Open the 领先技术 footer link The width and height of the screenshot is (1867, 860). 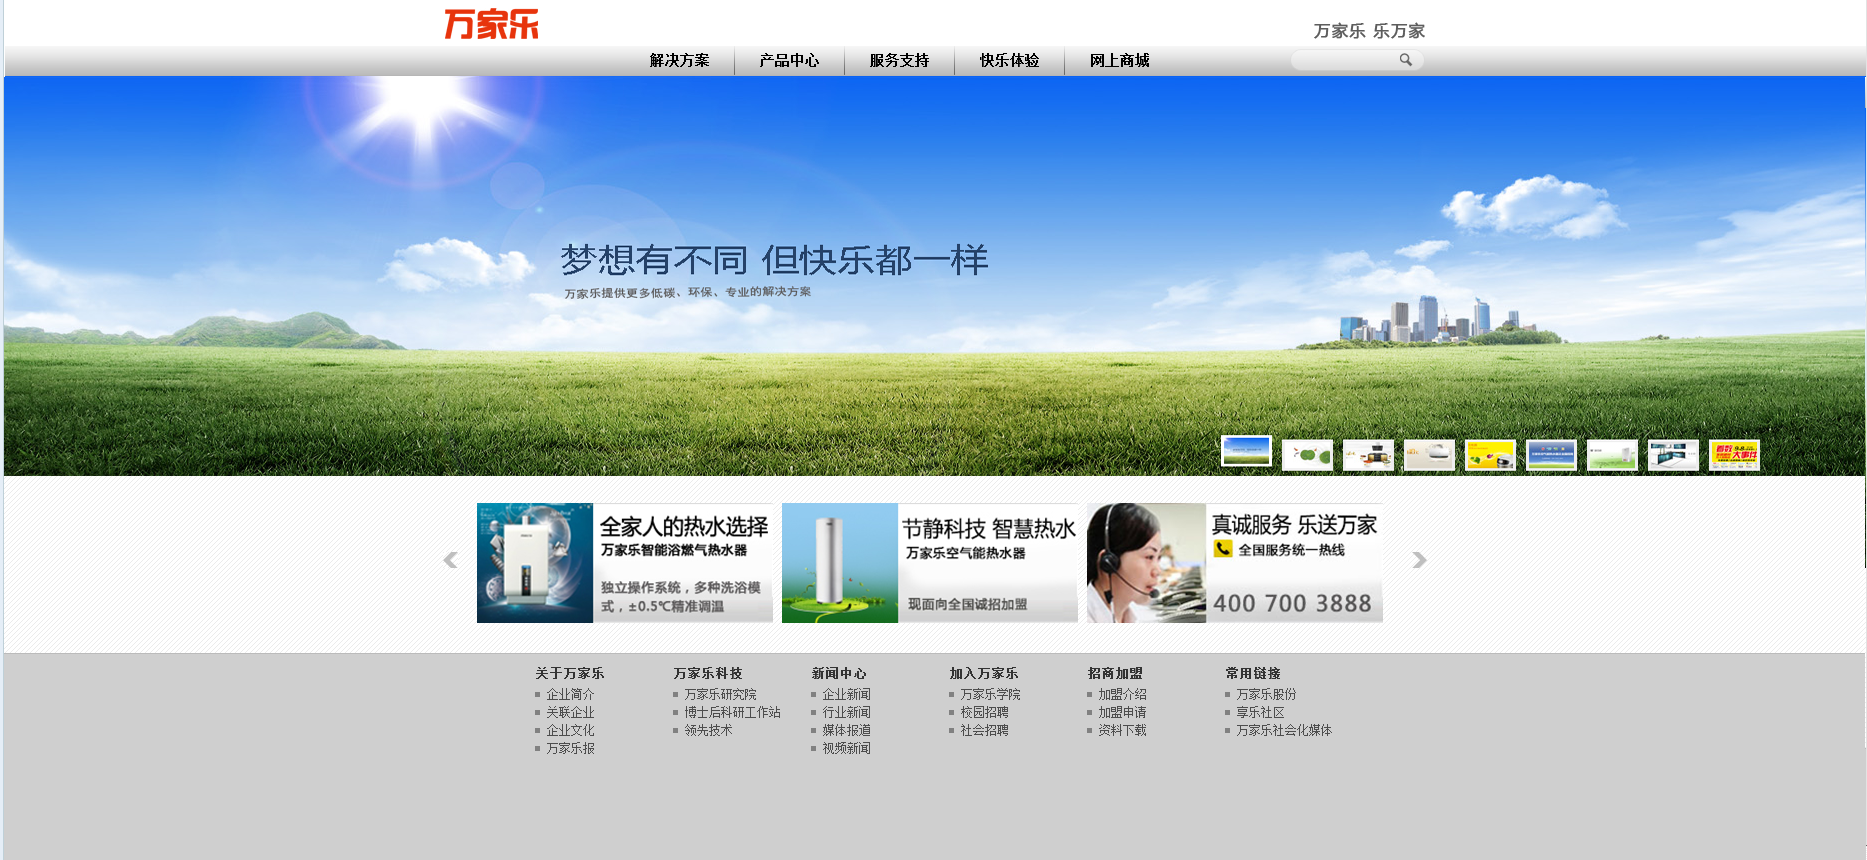pos(708,730)
